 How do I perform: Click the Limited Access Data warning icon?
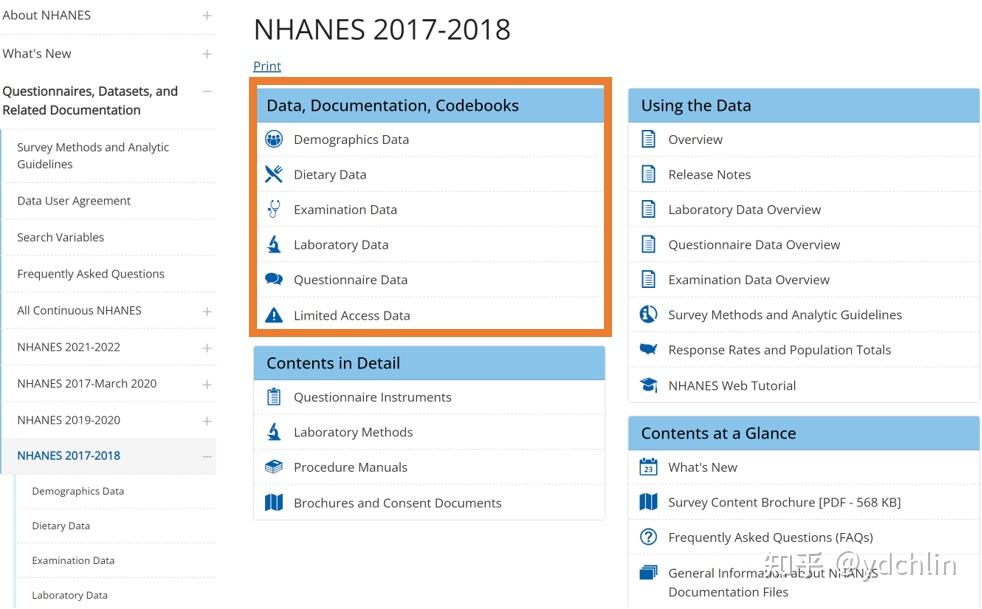(273, 315)
